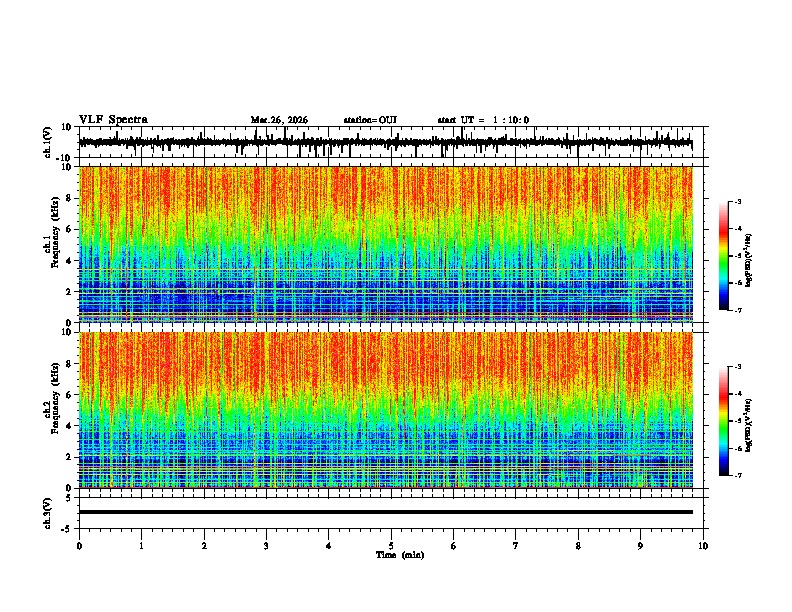Click time axis tick label "1"
792x612 pixels.
pos(141,546)
